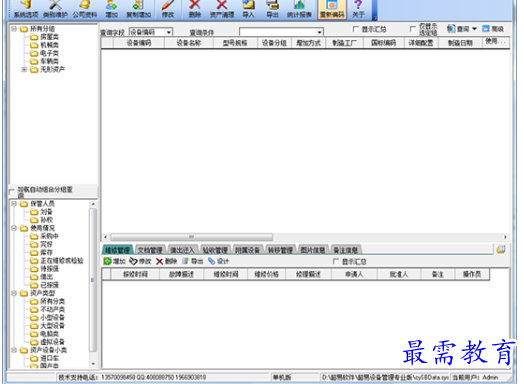
Task: Select the 电子类 folder in the tree
Action: pyautogui.click(x=49, y=53)
